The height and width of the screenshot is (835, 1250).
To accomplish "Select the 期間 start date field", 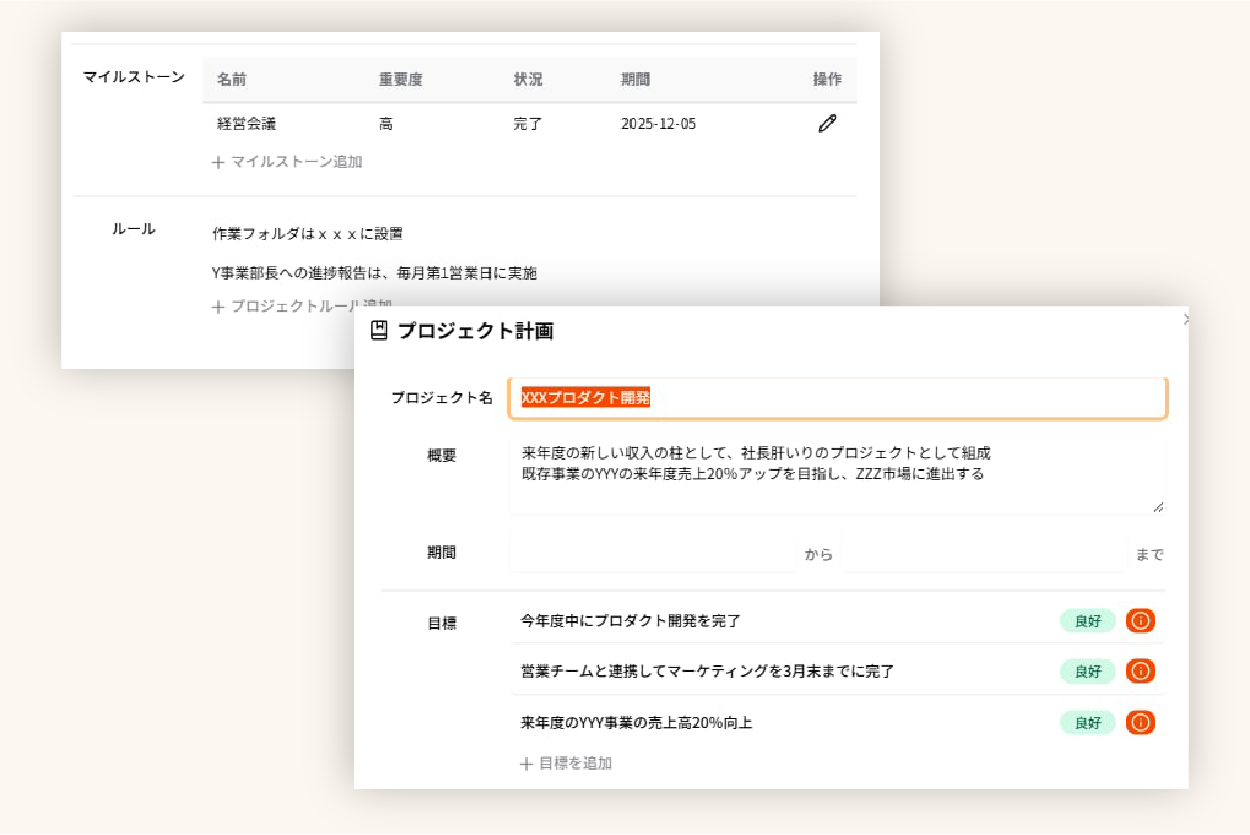I will point(652,553).
